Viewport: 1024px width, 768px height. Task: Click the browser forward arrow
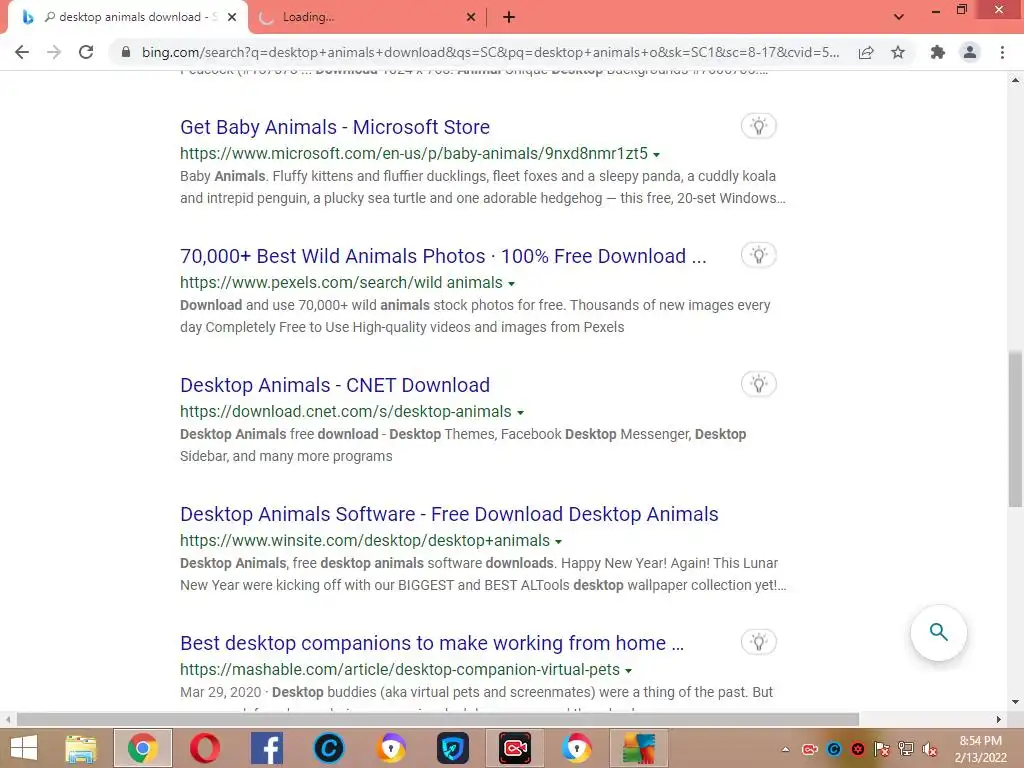54,52
